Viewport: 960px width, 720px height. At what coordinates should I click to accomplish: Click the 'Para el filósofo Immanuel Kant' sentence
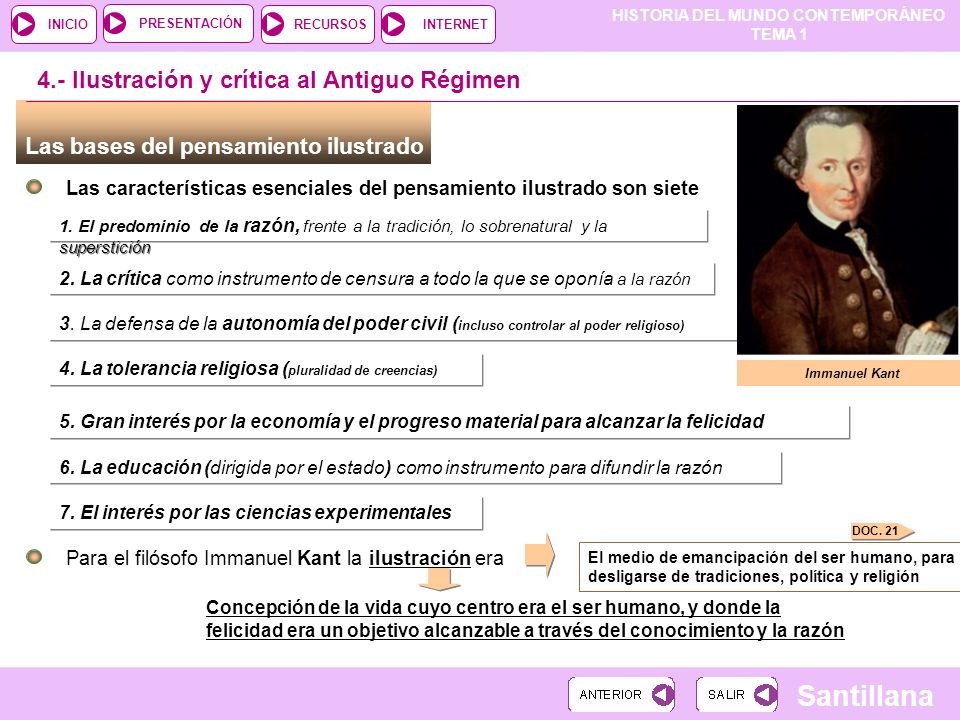tap(285, 558)
